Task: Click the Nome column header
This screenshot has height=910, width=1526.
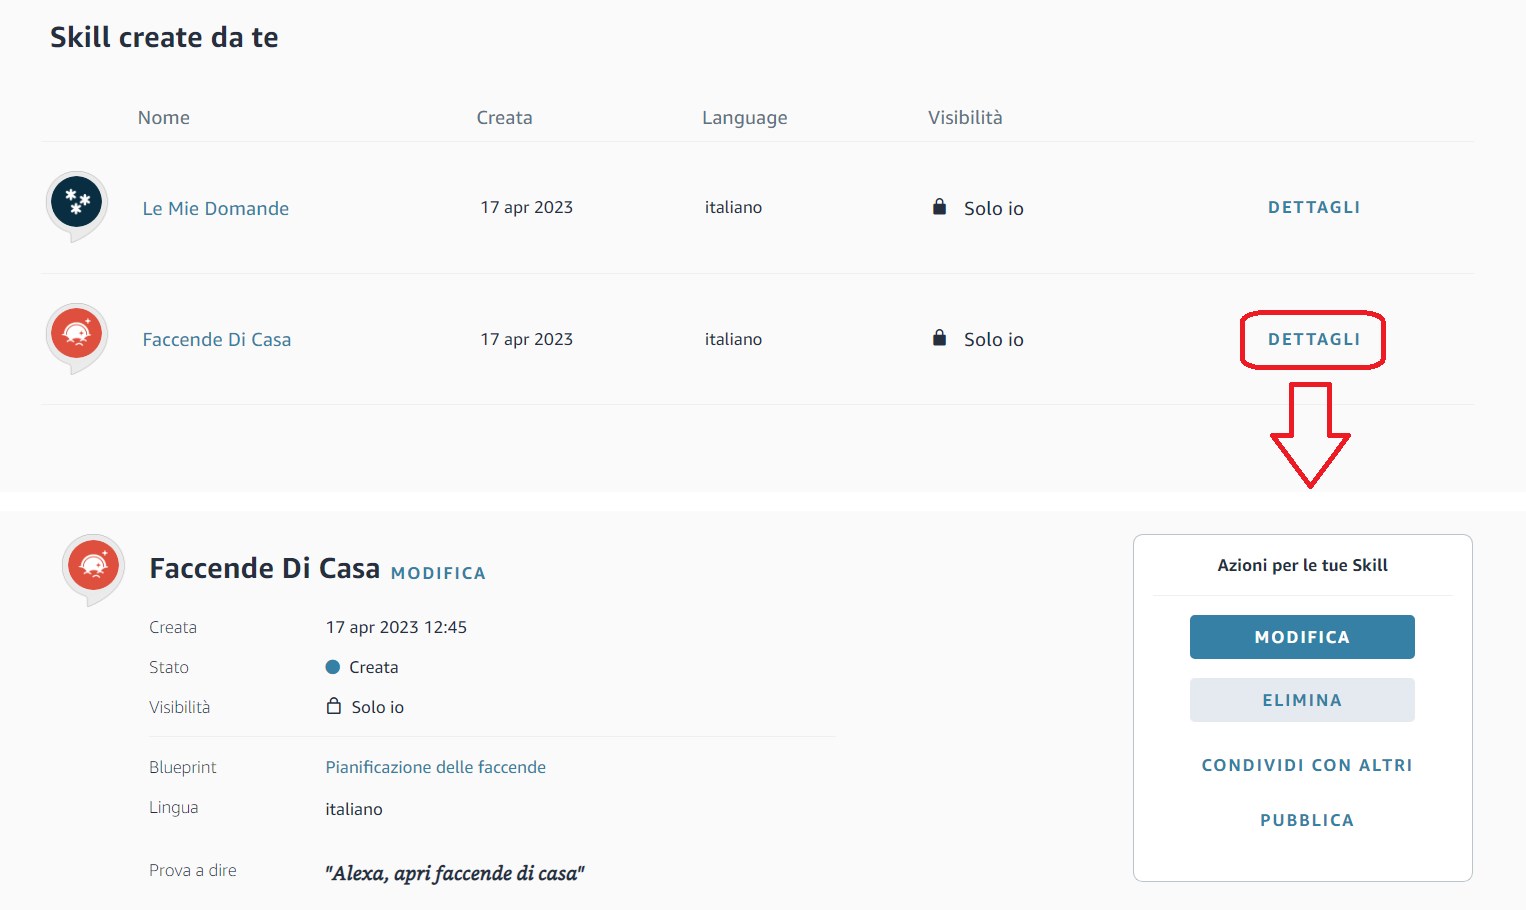Action: click(164, 118)
